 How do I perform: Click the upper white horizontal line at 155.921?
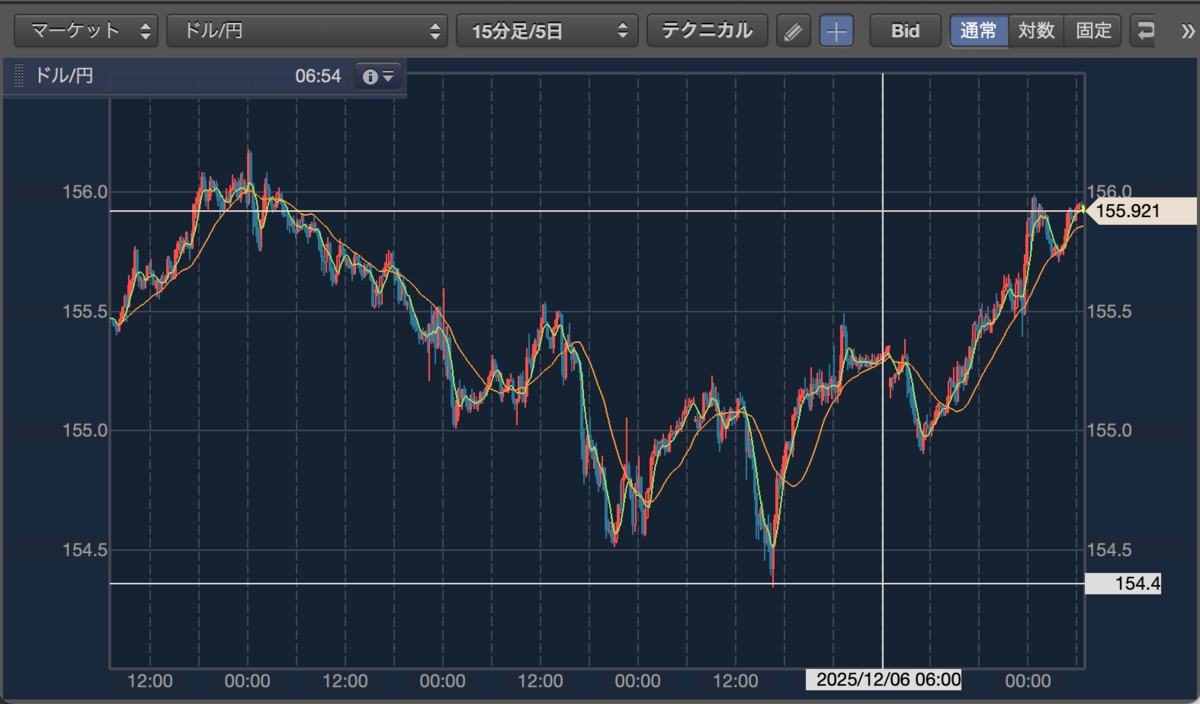[x=596, y=211]
